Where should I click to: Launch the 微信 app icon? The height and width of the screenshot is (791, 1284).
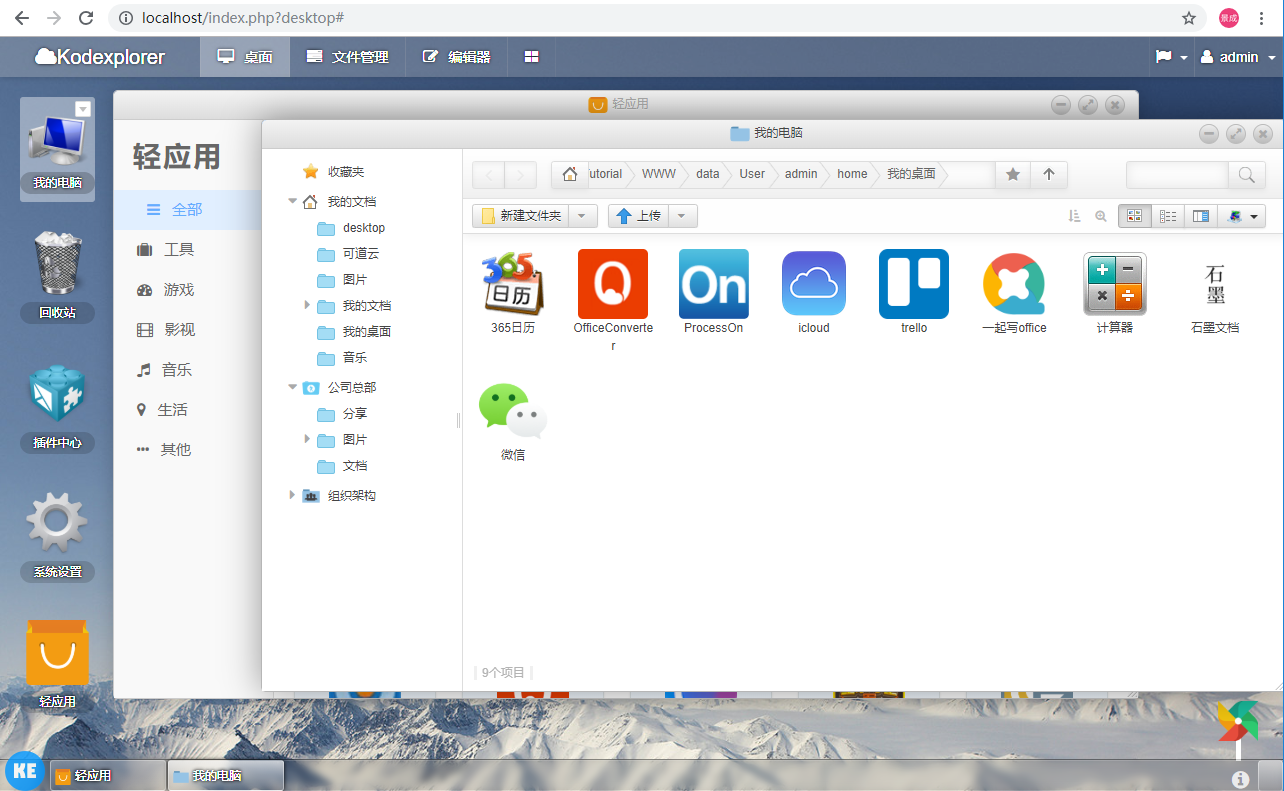(x=513, y=411)
